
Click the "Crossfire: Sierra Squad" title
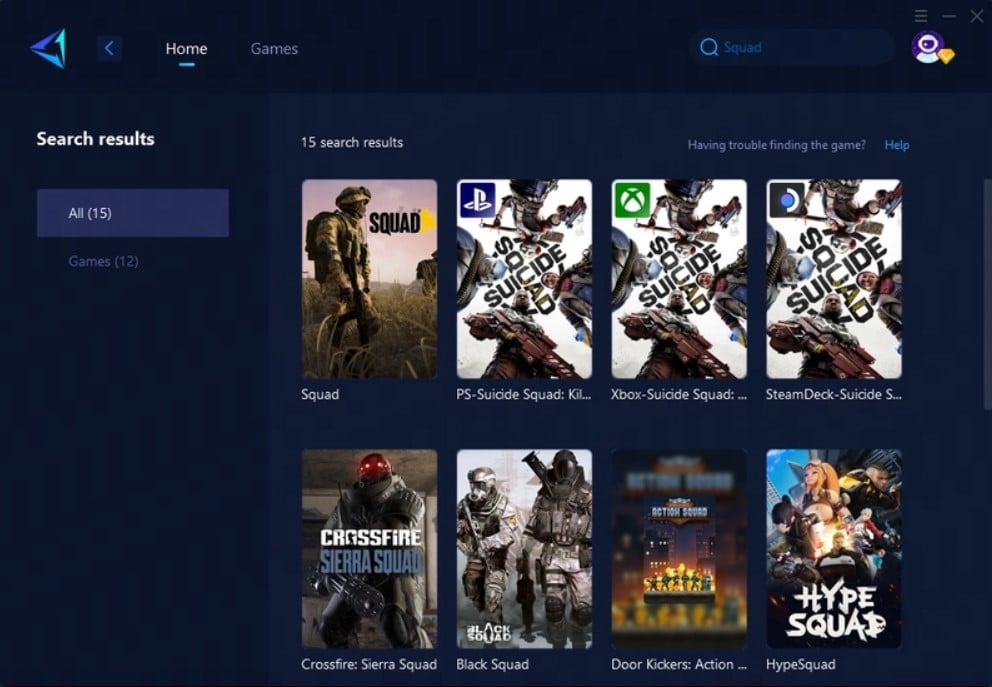tap(369, 664)
